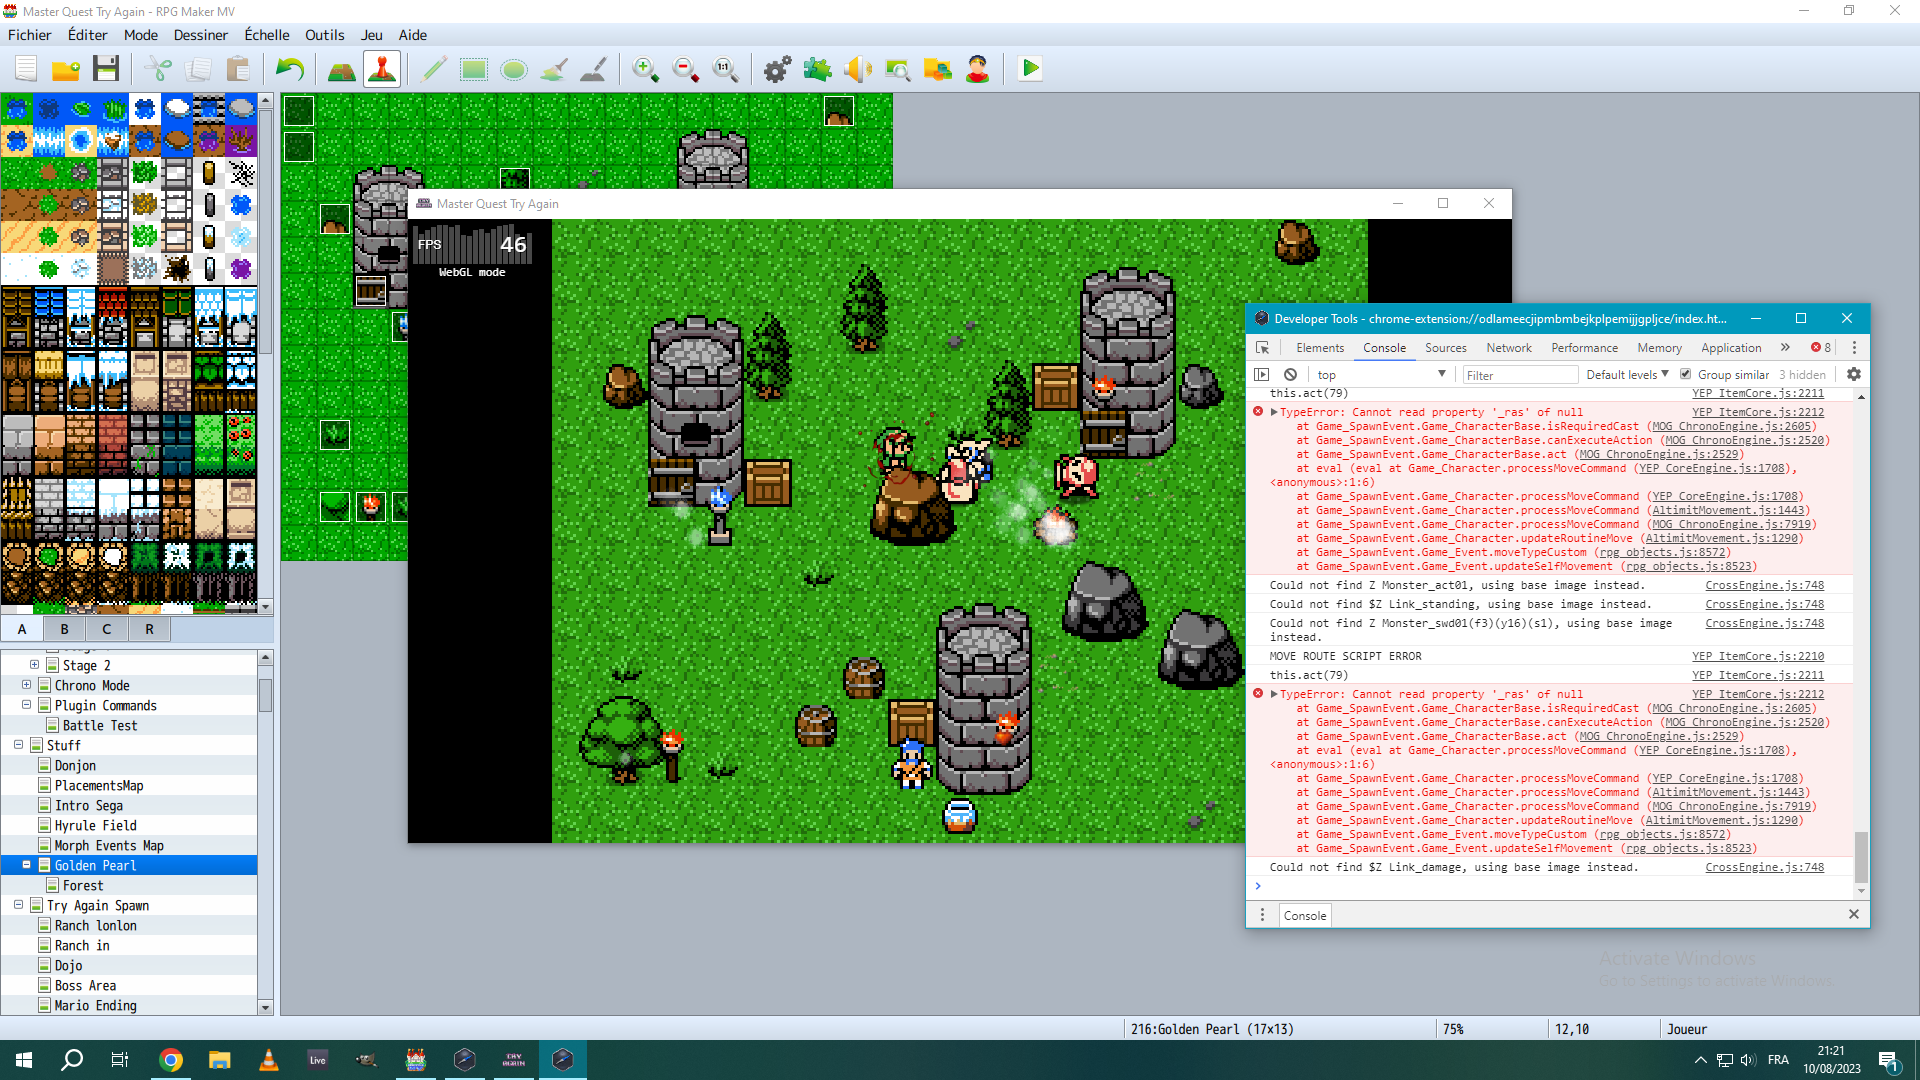Switch to Map editing mode icon
This screenshot has height=1080, width=1920.
(342, 69)
